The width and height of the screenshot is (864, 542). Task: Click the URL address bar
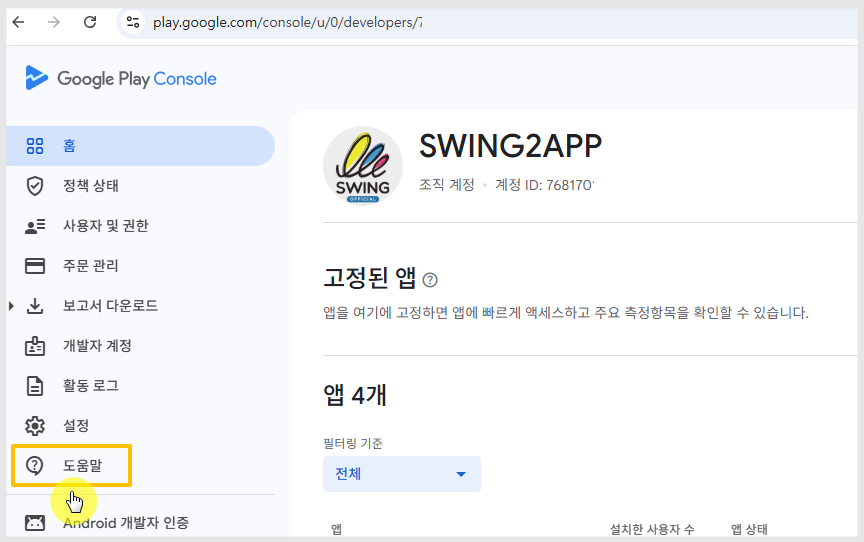pos(286,22)
